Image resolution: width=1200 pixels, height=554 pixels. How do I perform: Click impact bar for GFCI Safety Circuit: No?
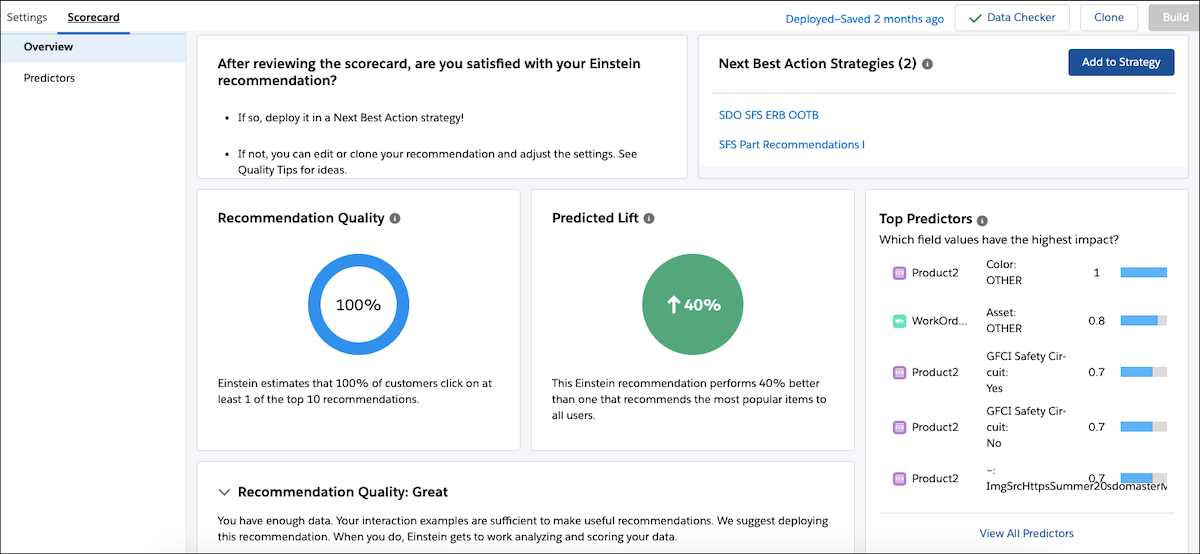1144,427
